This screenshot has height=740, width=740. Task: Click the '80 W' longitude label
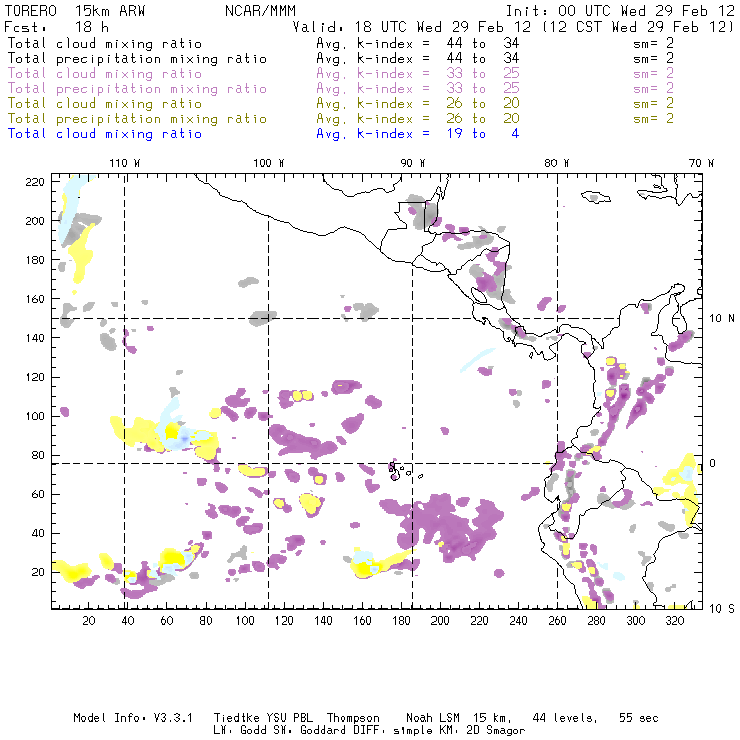(x=556, y=163)
